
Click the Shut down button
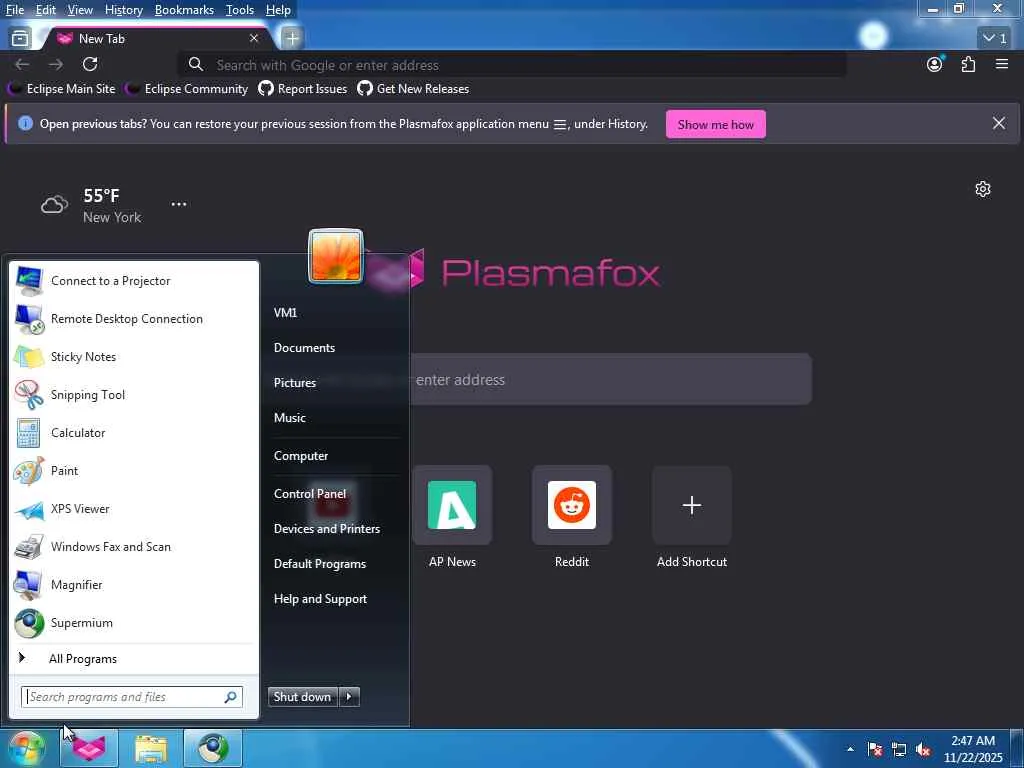303,697
